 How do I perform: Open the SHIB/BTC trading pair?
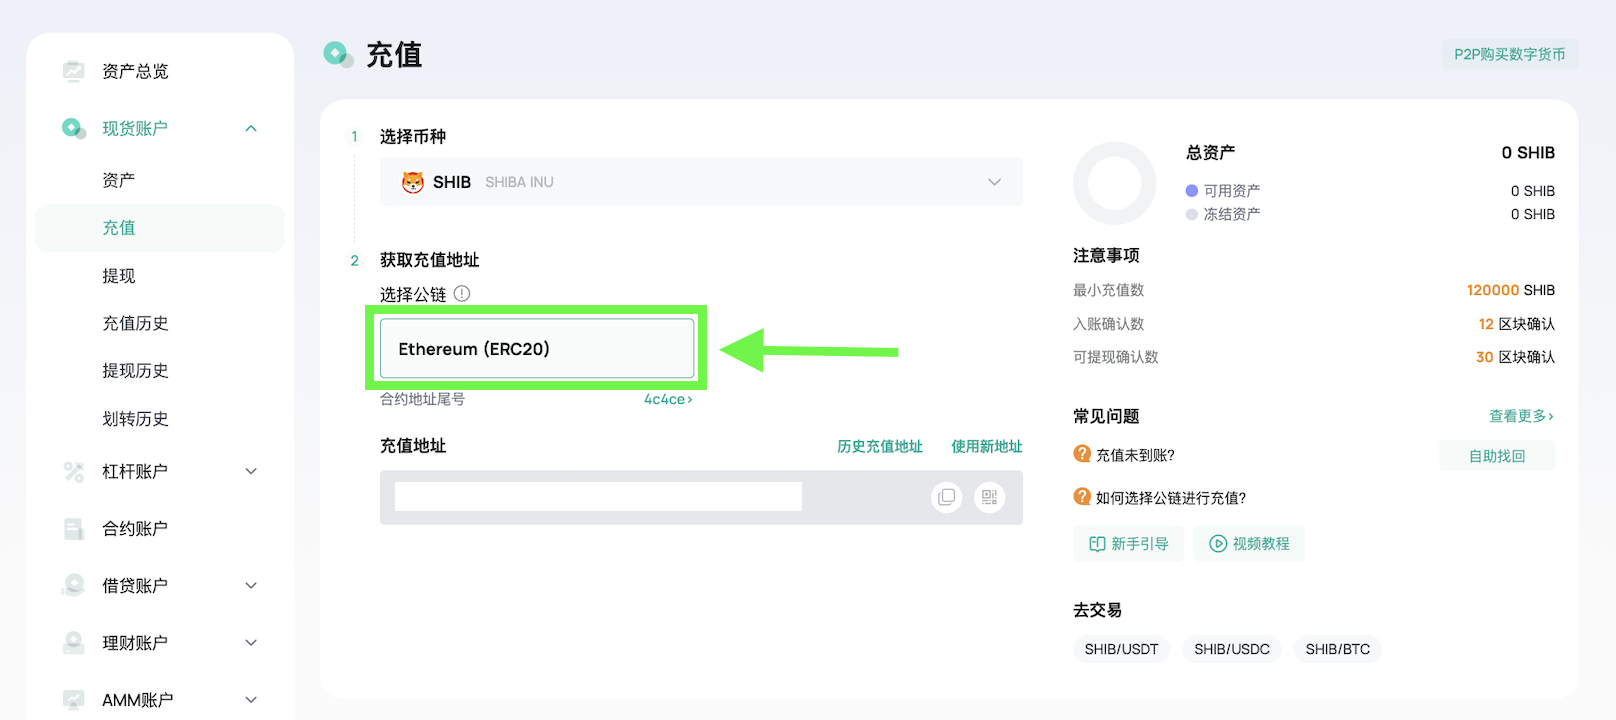[1338, 649]
